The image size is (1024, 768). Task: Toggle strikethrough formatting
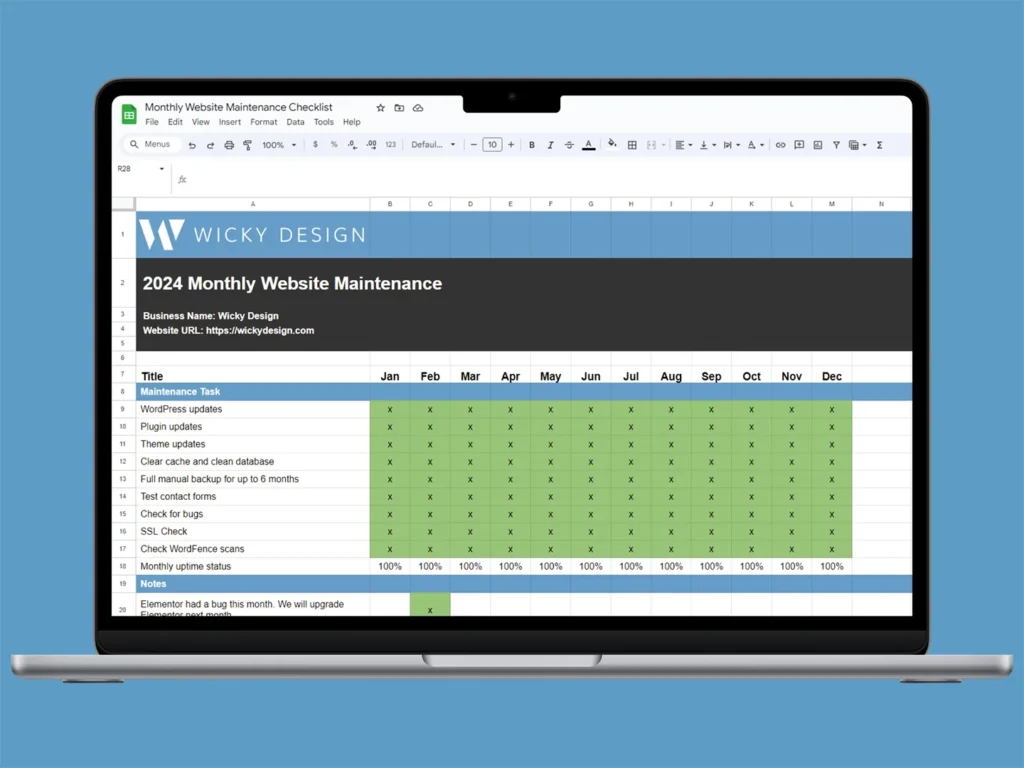(x=568, y=144)
